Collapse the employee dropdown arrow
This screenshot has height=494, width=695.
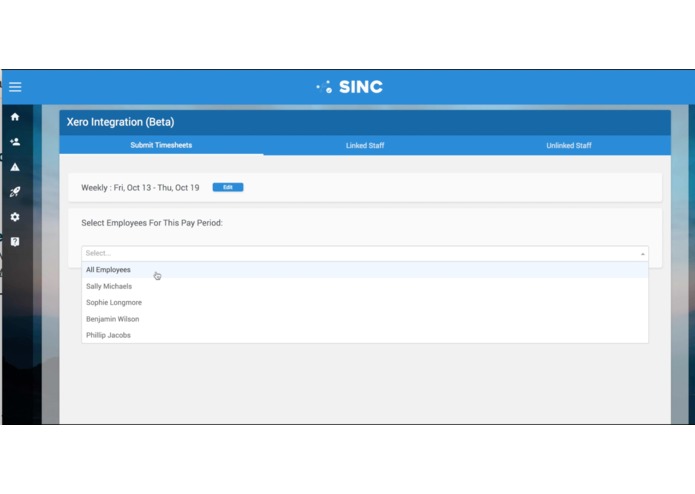642,254
